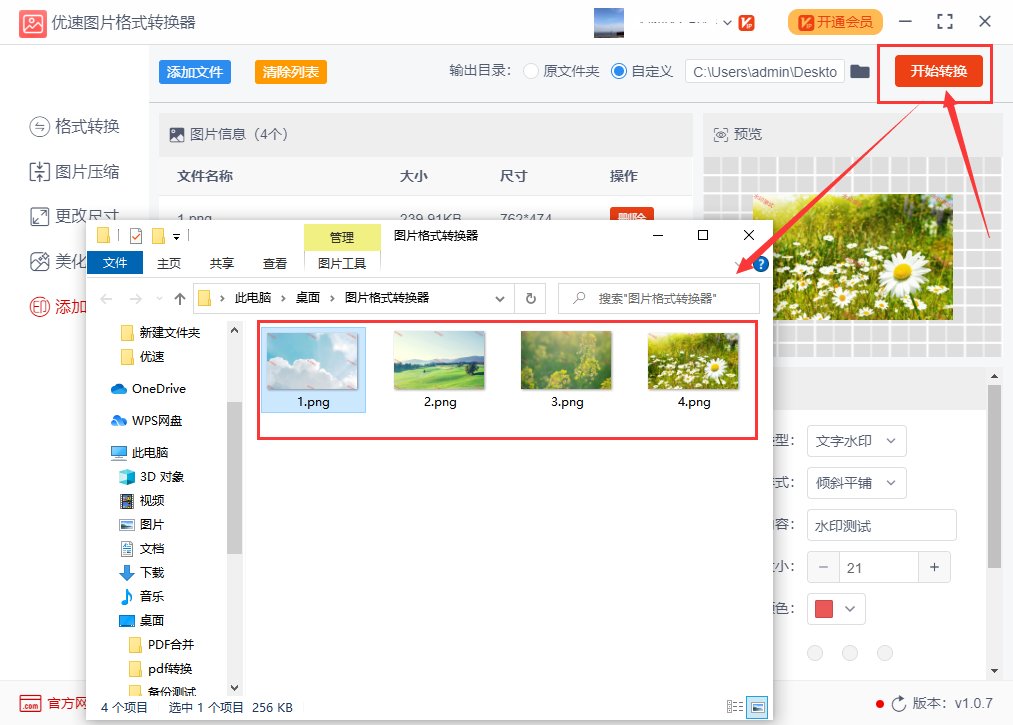1013x725 pixels.
Task: Switch to the 查看 tab in Explorer
Action: click(274, 263)
